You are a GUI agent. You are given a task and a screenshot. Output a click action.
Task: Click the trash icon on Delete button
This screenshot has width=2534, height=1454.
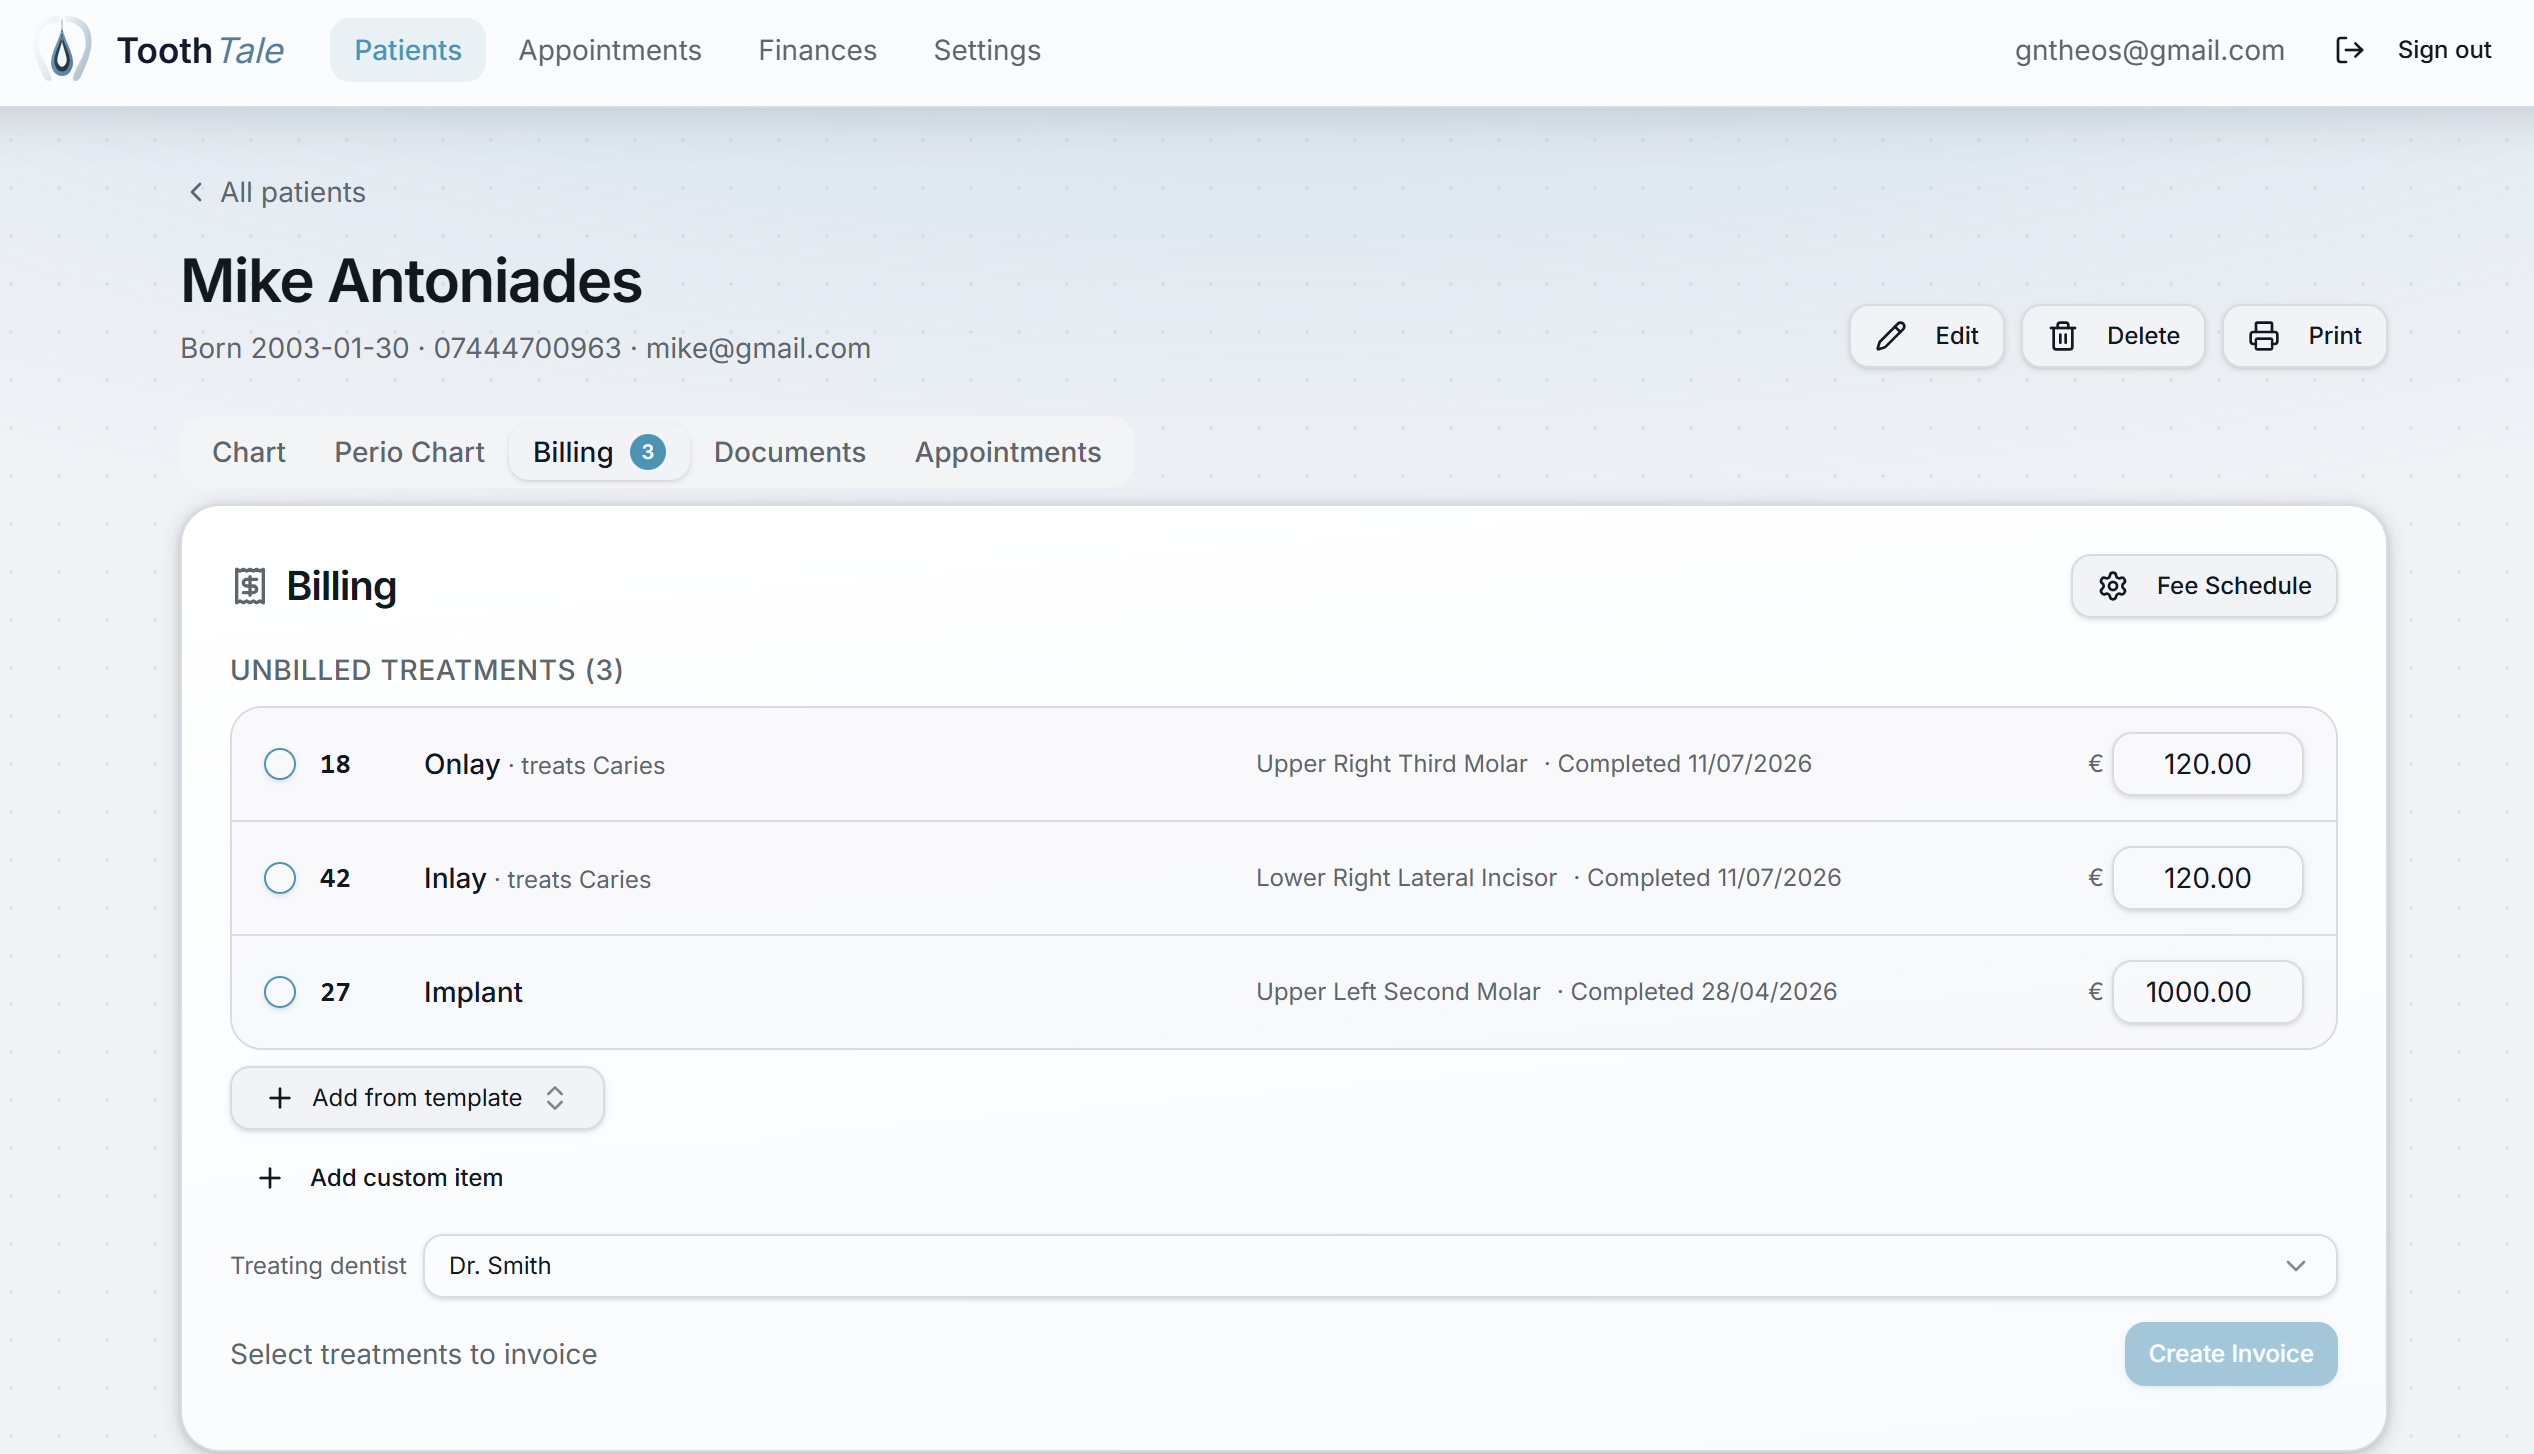click(2063, 336)
